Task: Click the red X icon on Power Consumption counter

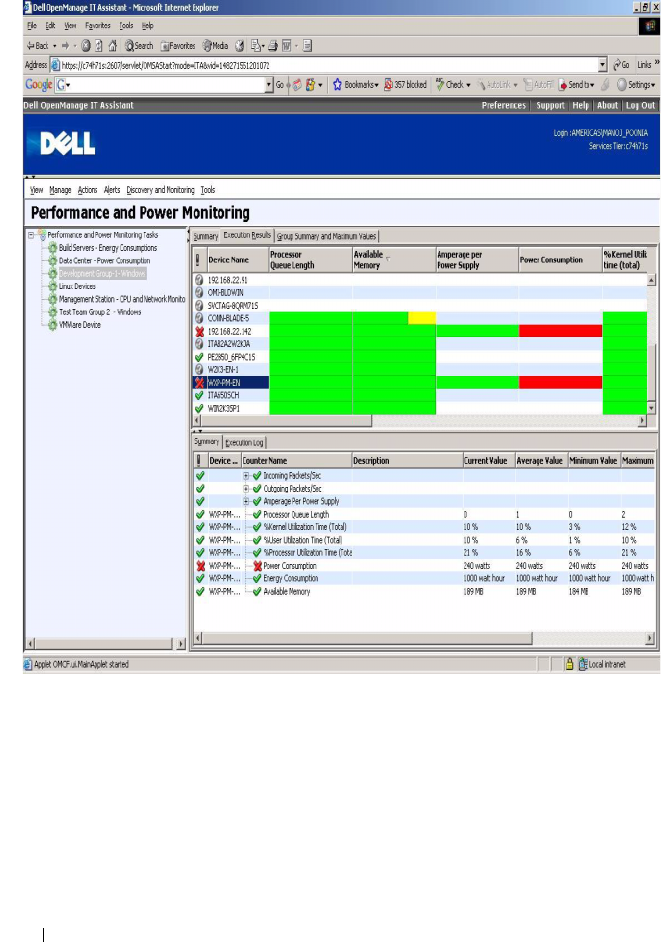Action: [x=258, y=566]
